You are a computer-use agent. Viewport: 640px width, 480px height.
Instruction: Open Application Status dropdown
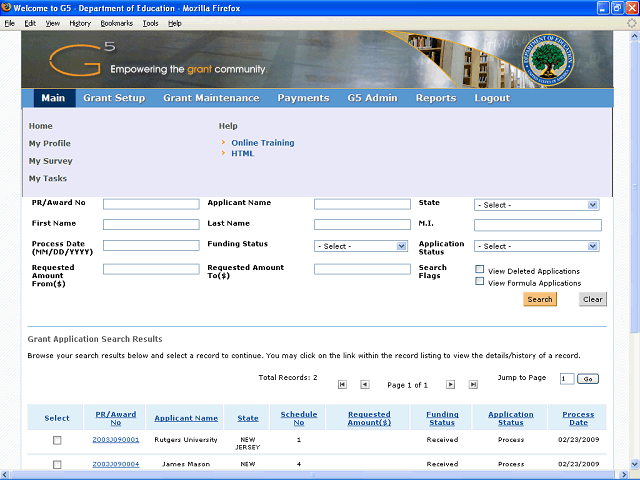tap(536, 246)
